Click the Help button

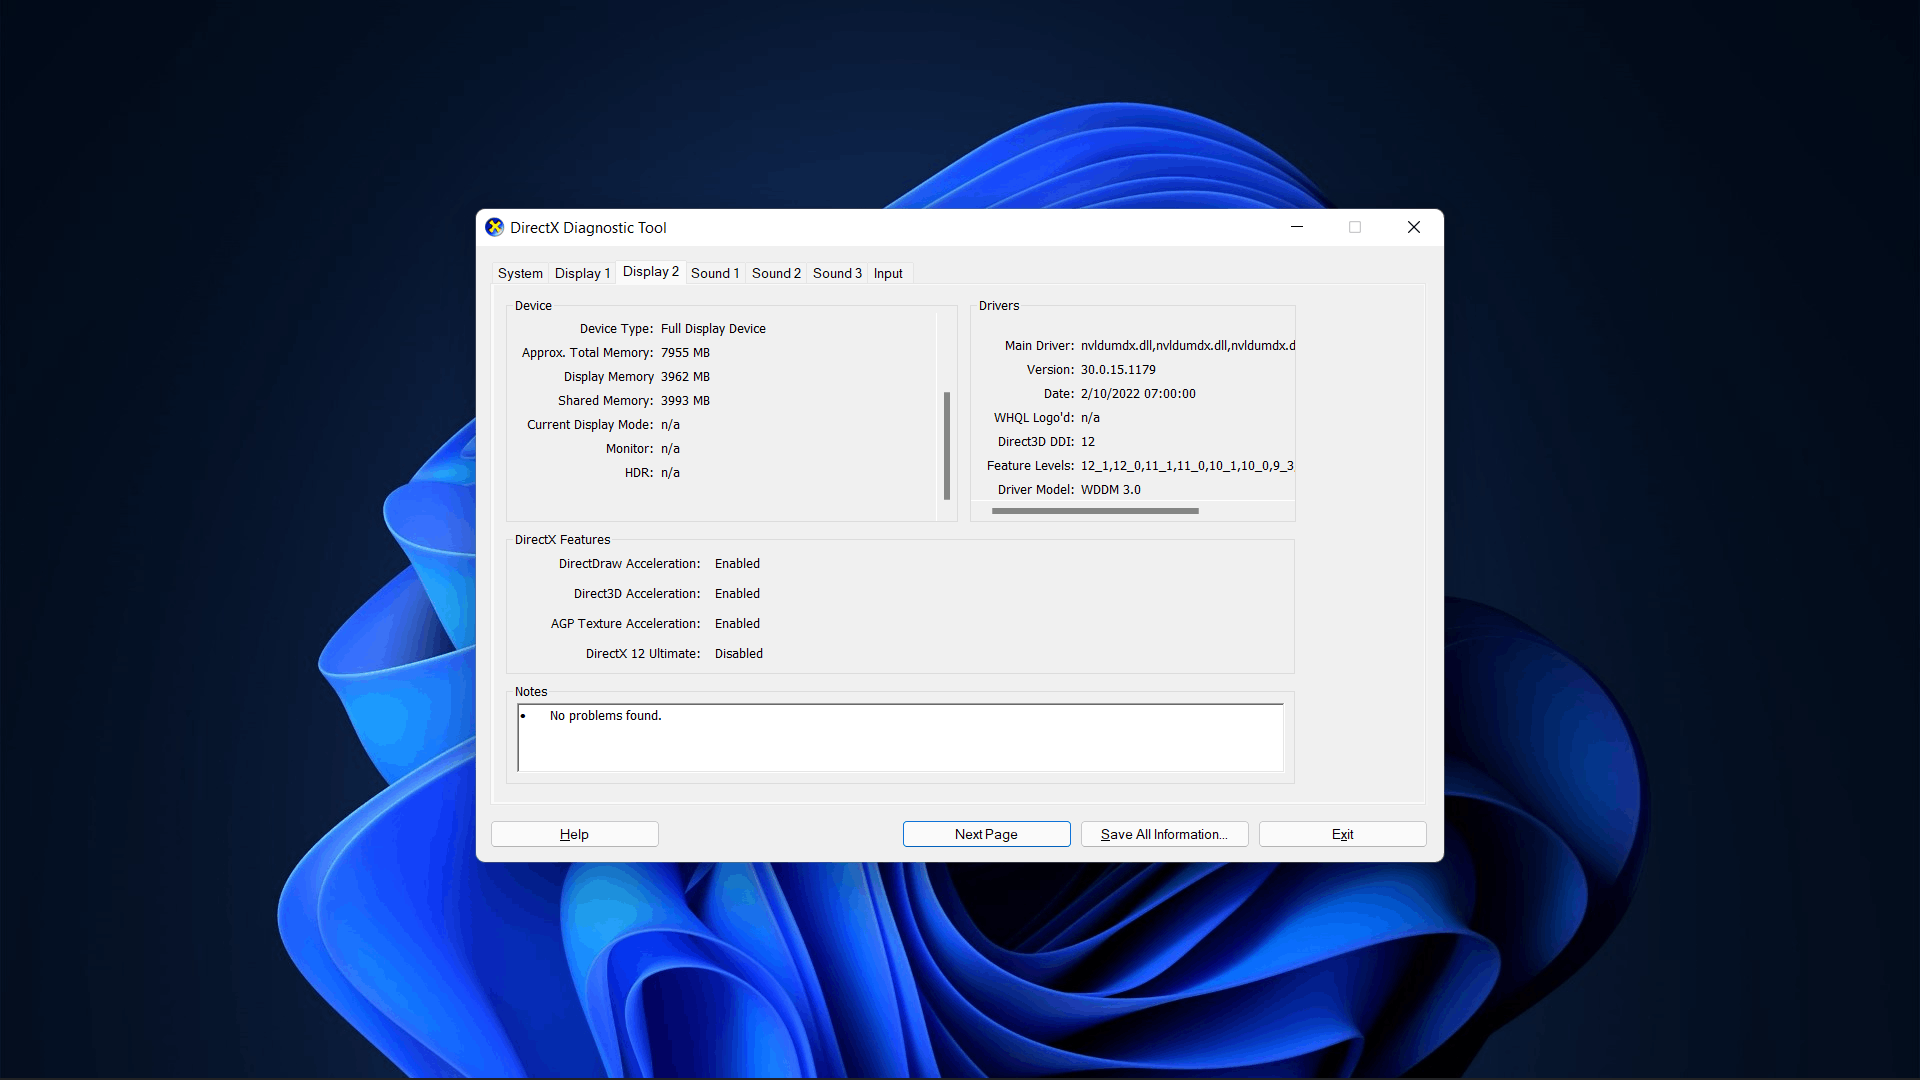(x=574, y=833)
